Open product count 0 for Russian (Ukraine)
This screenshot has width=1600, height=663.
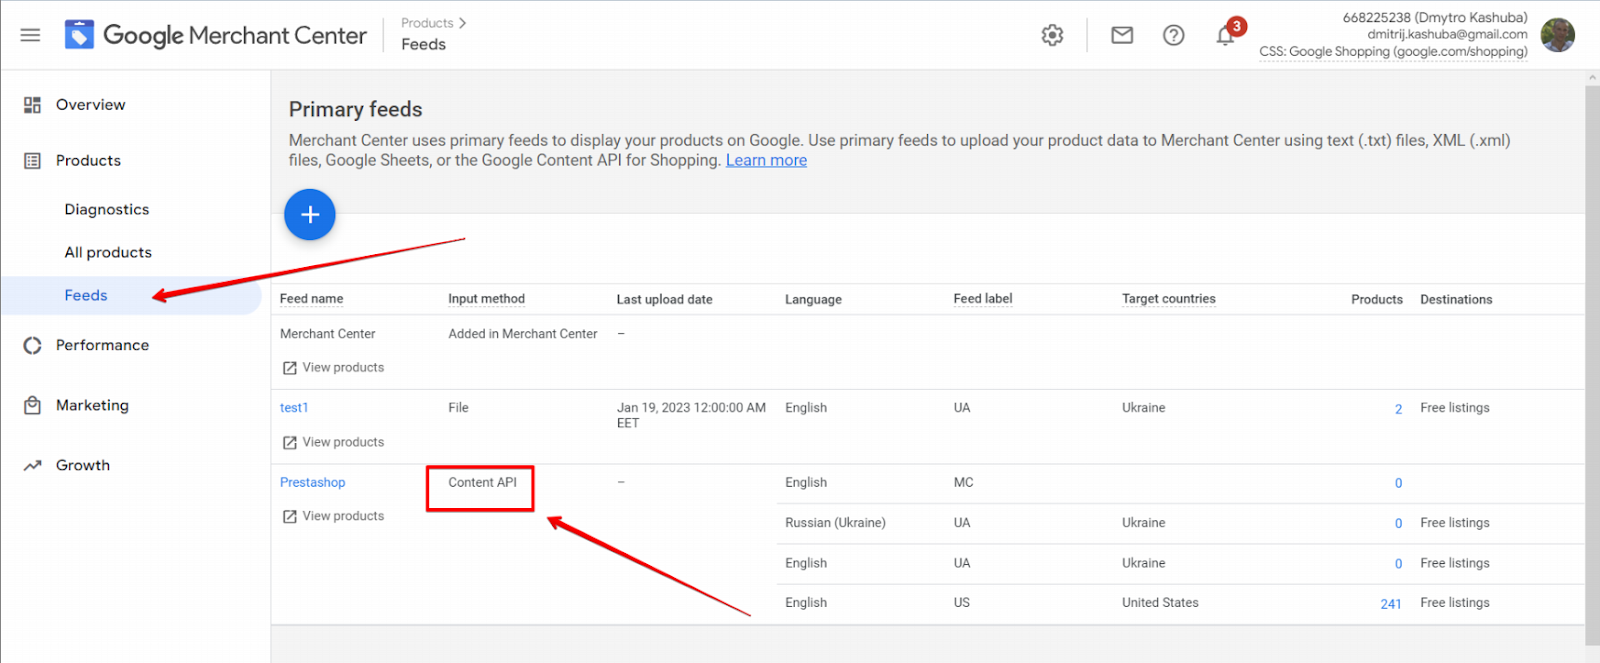(x=1398, y=523)
